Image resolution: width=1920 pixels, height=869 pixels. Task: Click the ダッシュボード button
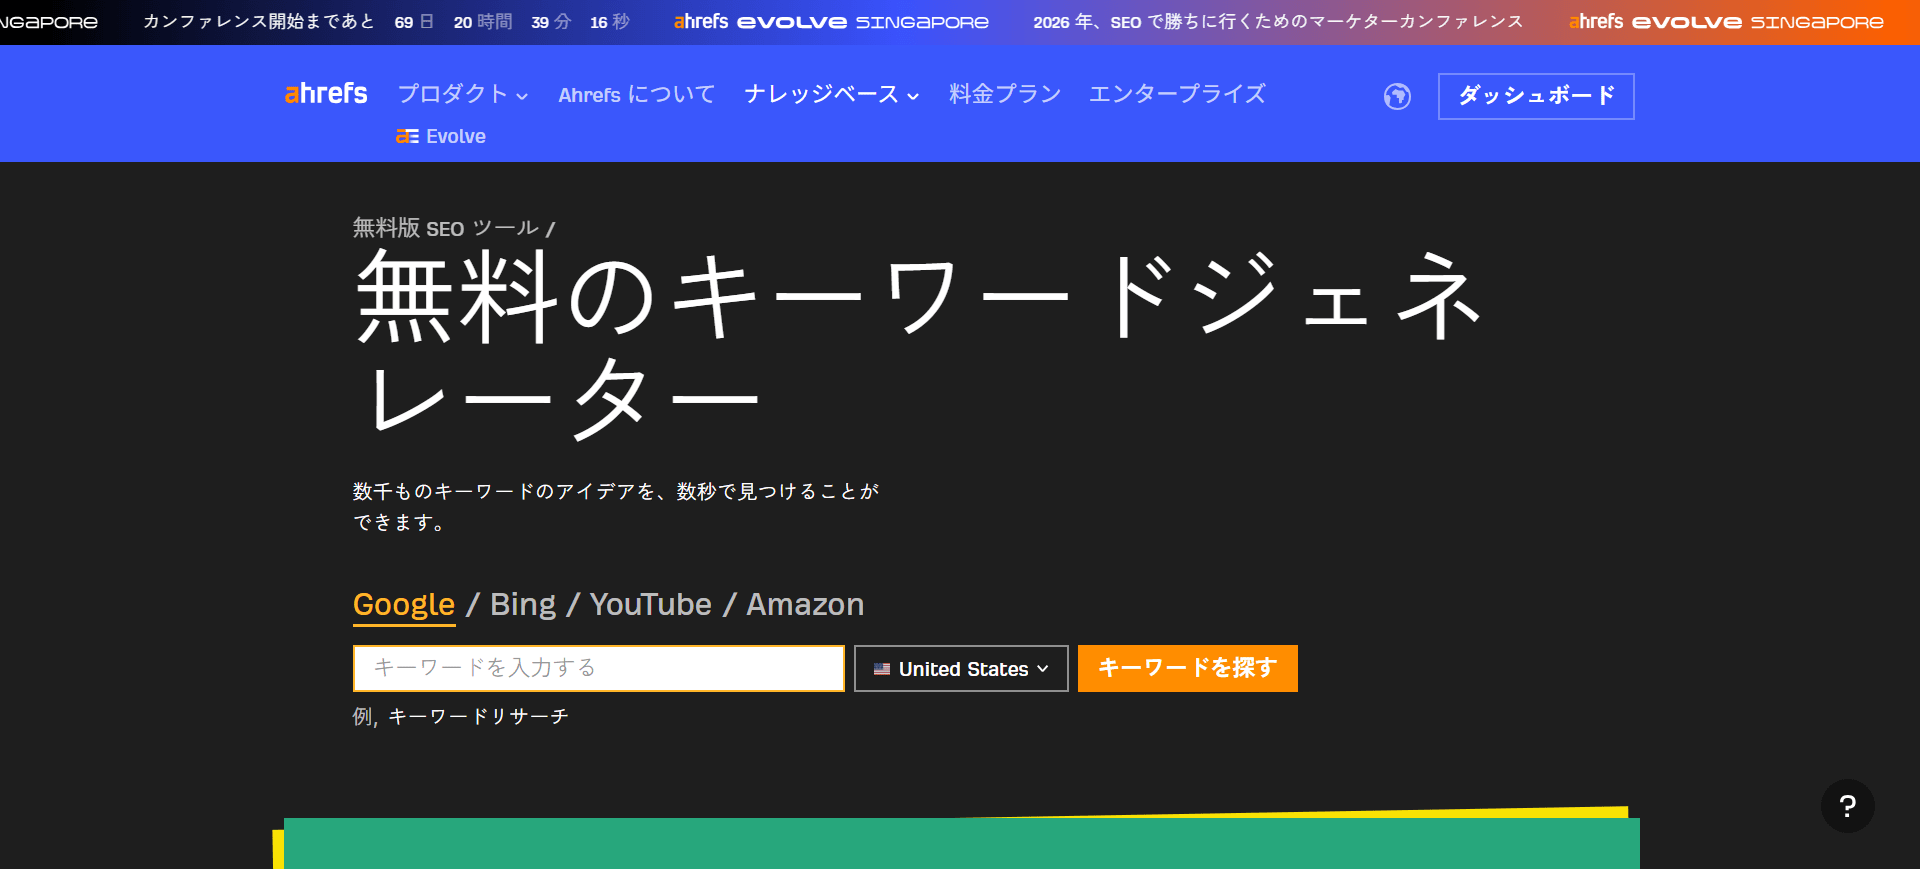[x=1536, y=96]
